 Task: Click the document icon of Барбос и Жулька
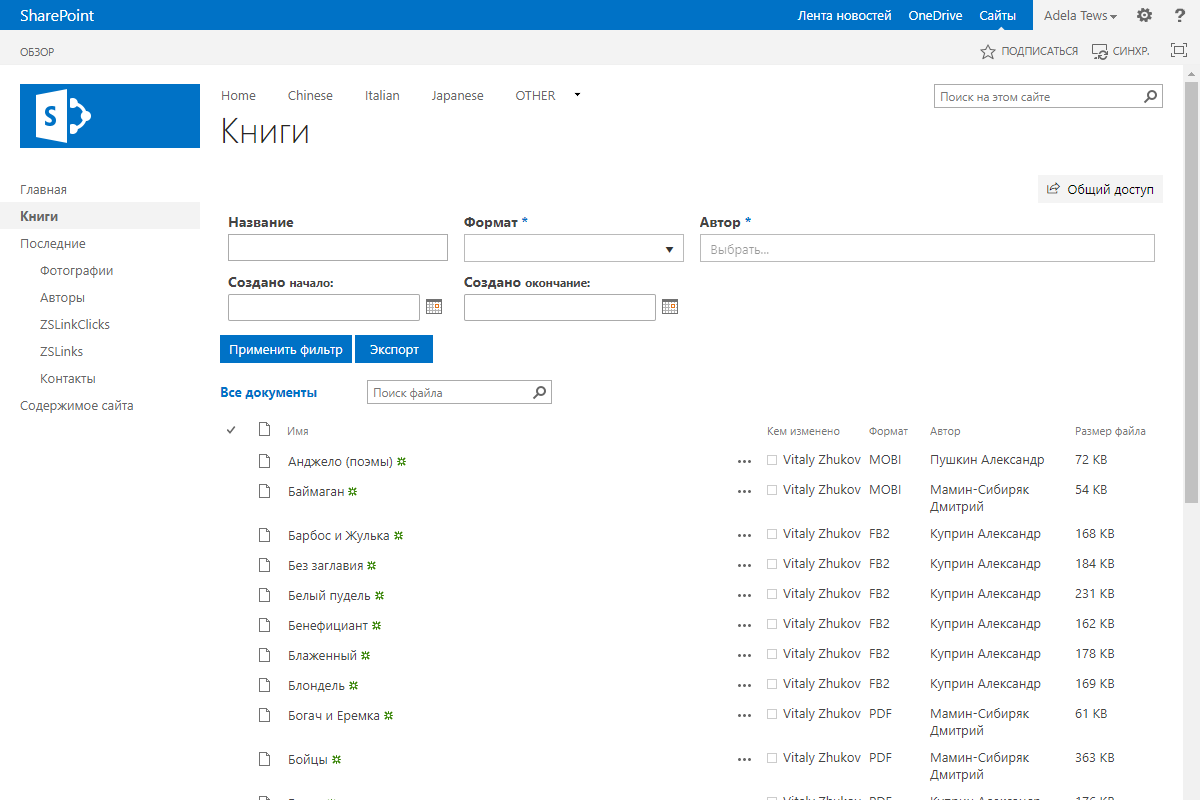tap(265, 535)
